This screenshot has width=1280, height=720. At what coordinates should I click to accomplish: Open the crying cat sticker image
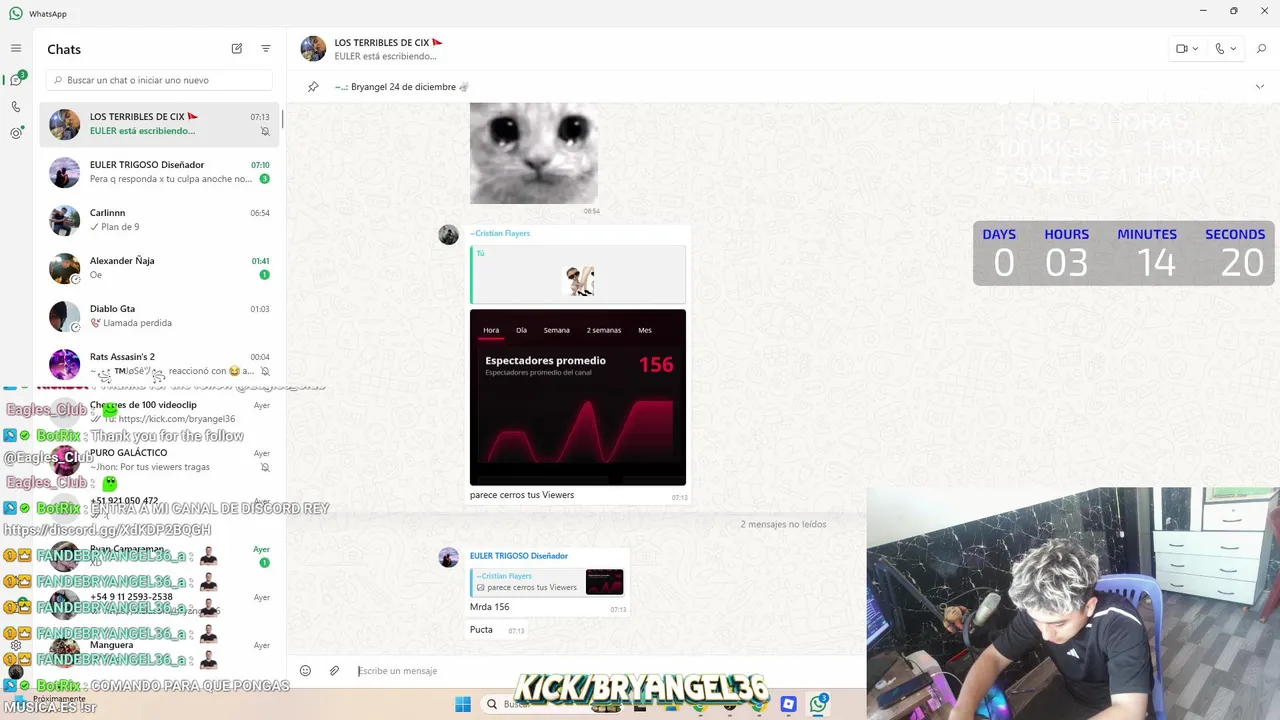pyautogui.click(x=534, y=152)
